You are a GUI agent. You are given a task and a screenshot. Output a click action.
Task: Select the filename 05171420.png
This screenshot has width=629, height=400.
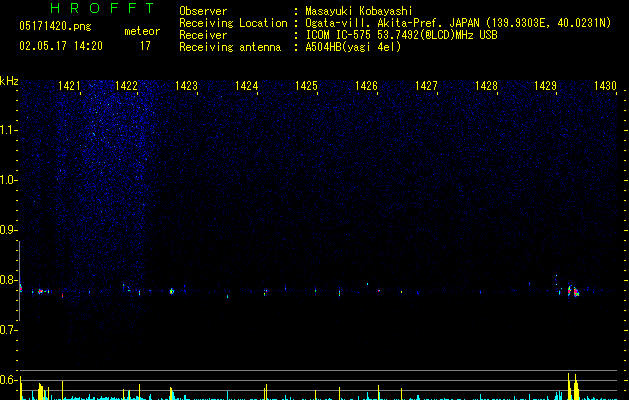55,27
